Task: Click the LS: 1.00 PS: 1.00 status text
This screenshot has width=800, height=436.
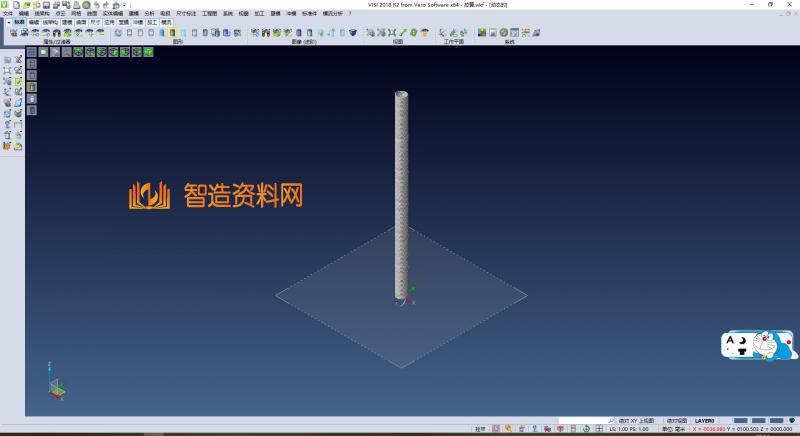Action: tap(629, 429)
